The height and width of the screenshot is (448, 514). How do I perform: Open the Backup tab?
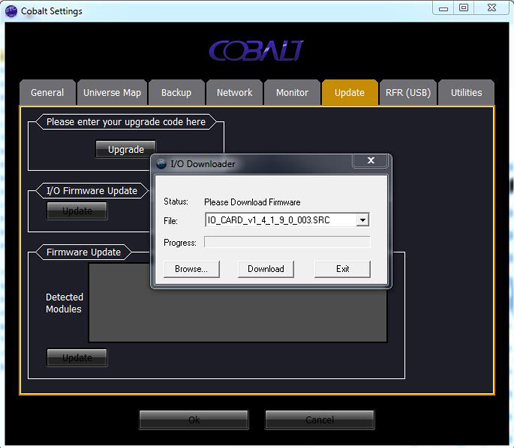[x=176, y=93]
